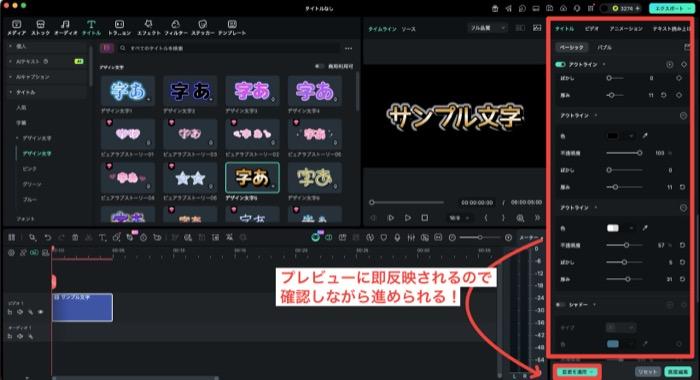Switch to アニメーション tab in properties panel
The height and width of the screenshot is (380, 700).
[x=626, y=29]
